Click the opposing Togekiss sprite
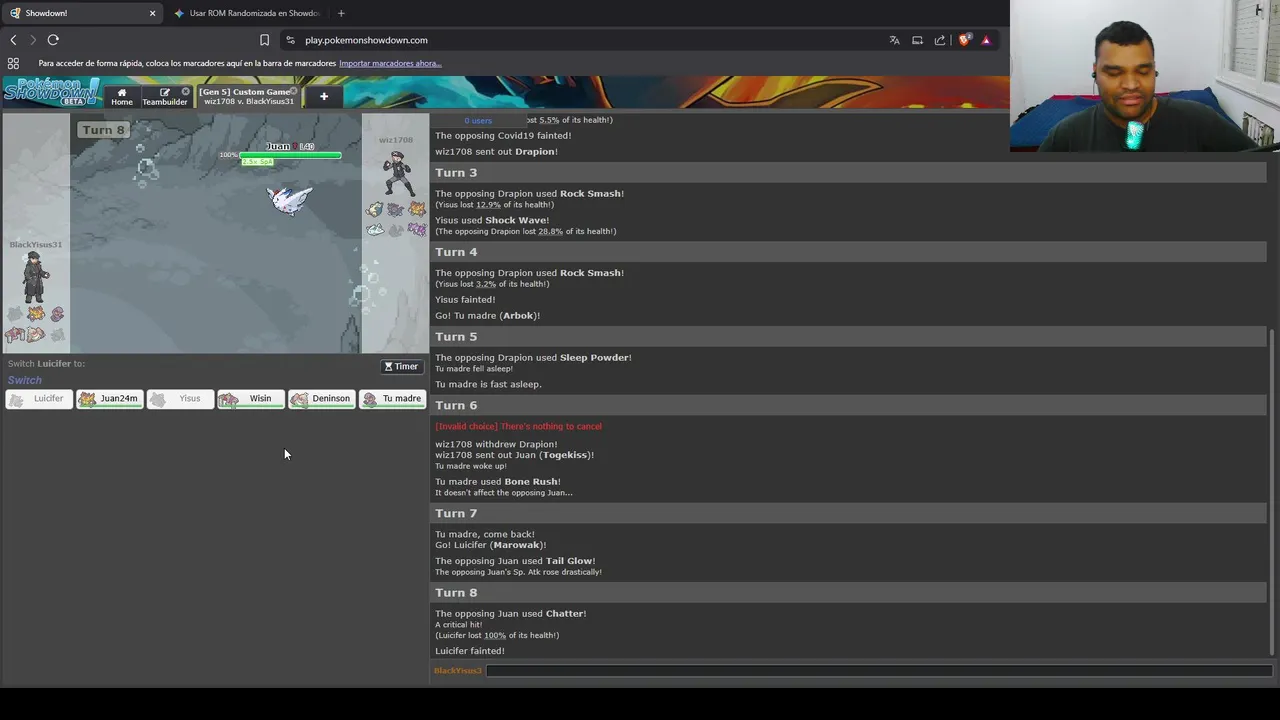Screen dimensions: 1280x720 (290, 199)
